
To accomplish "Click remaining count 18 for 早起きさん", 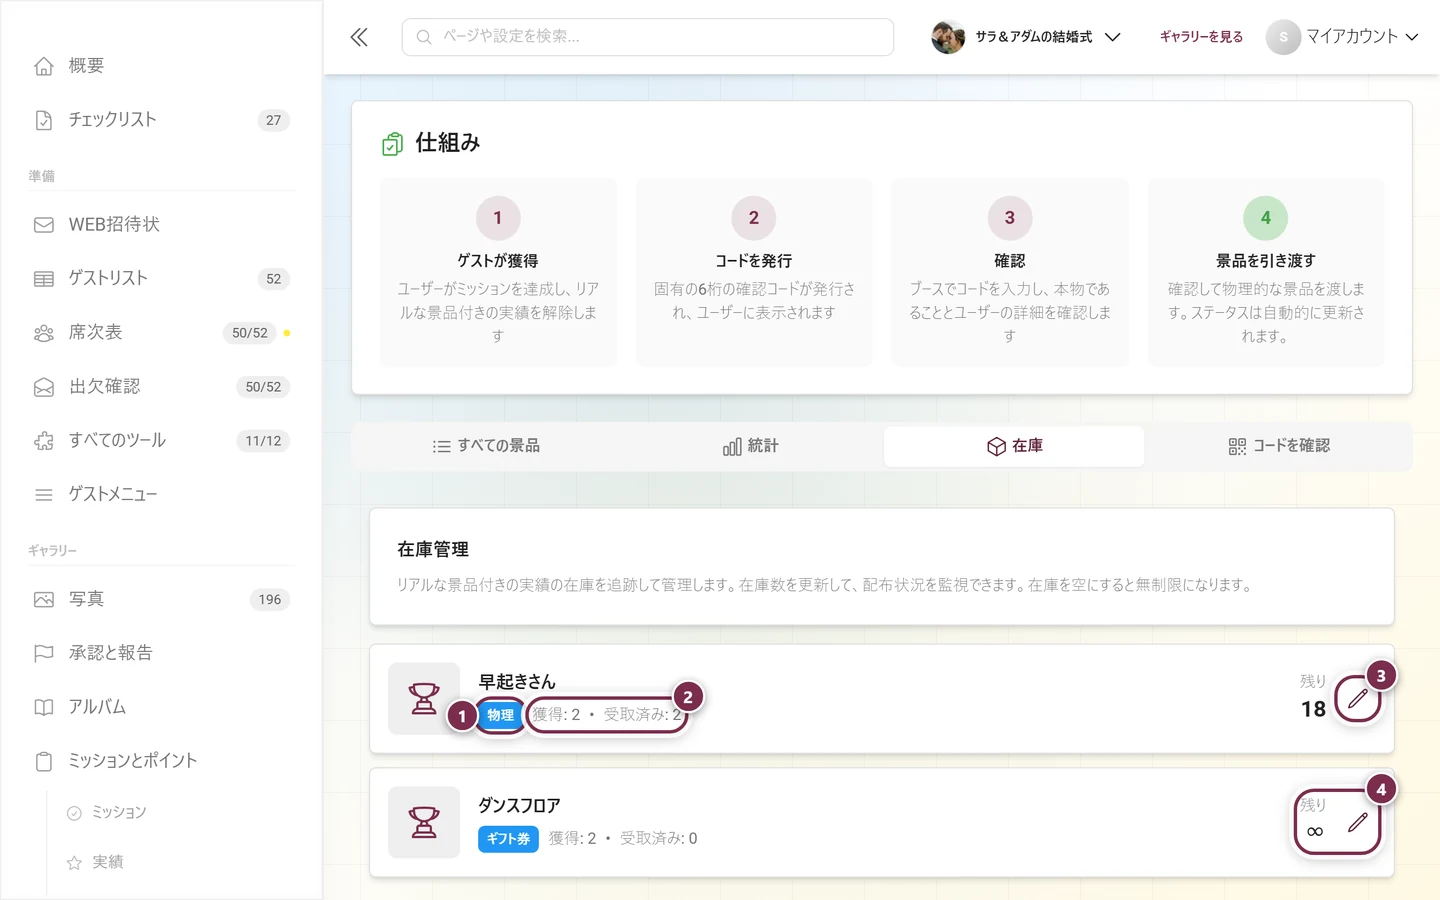I will [x=1313, y=710].
